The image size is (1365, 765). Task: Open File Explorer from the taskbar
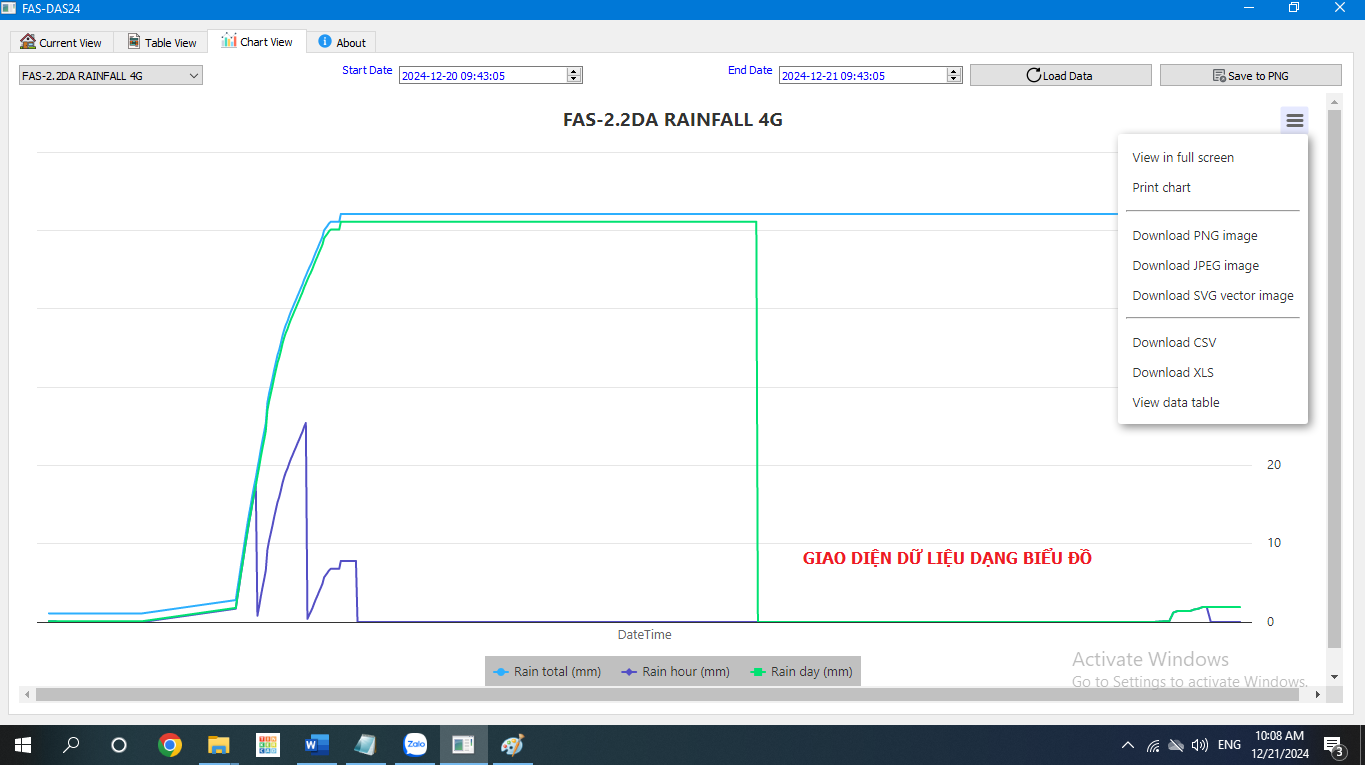(x=219, y=745)
